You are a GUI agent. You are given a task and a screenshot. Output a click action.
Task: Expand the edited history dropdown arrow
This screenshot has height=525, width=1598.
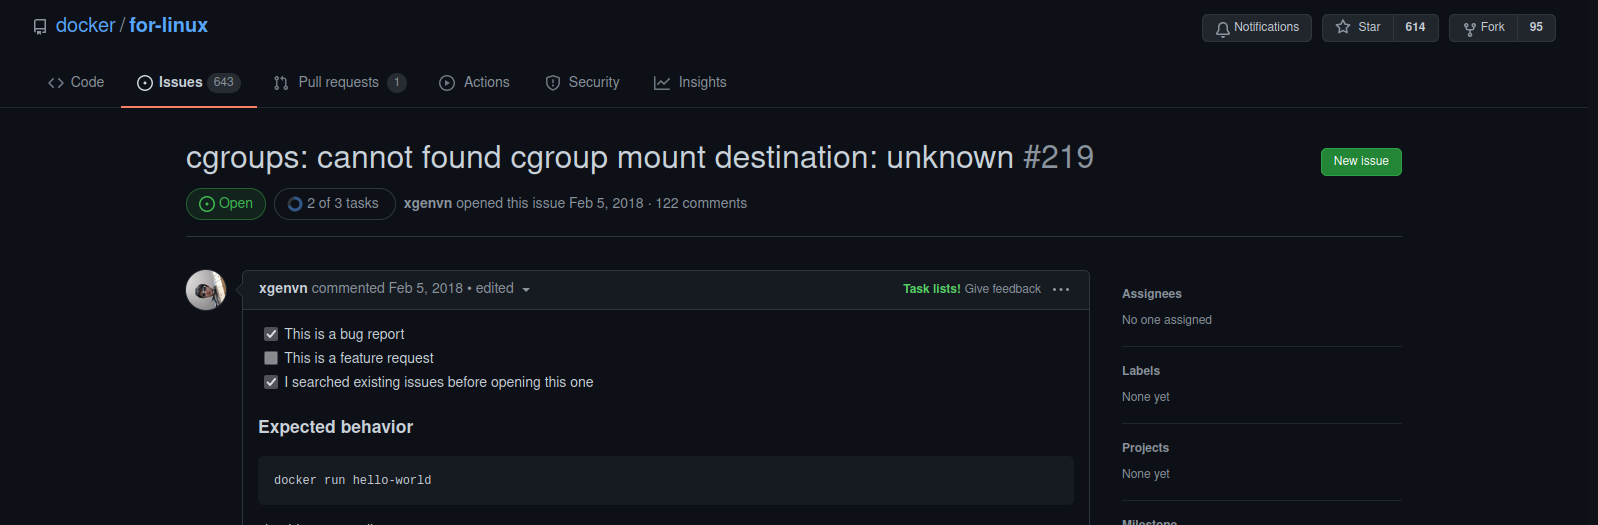[526, 290]
